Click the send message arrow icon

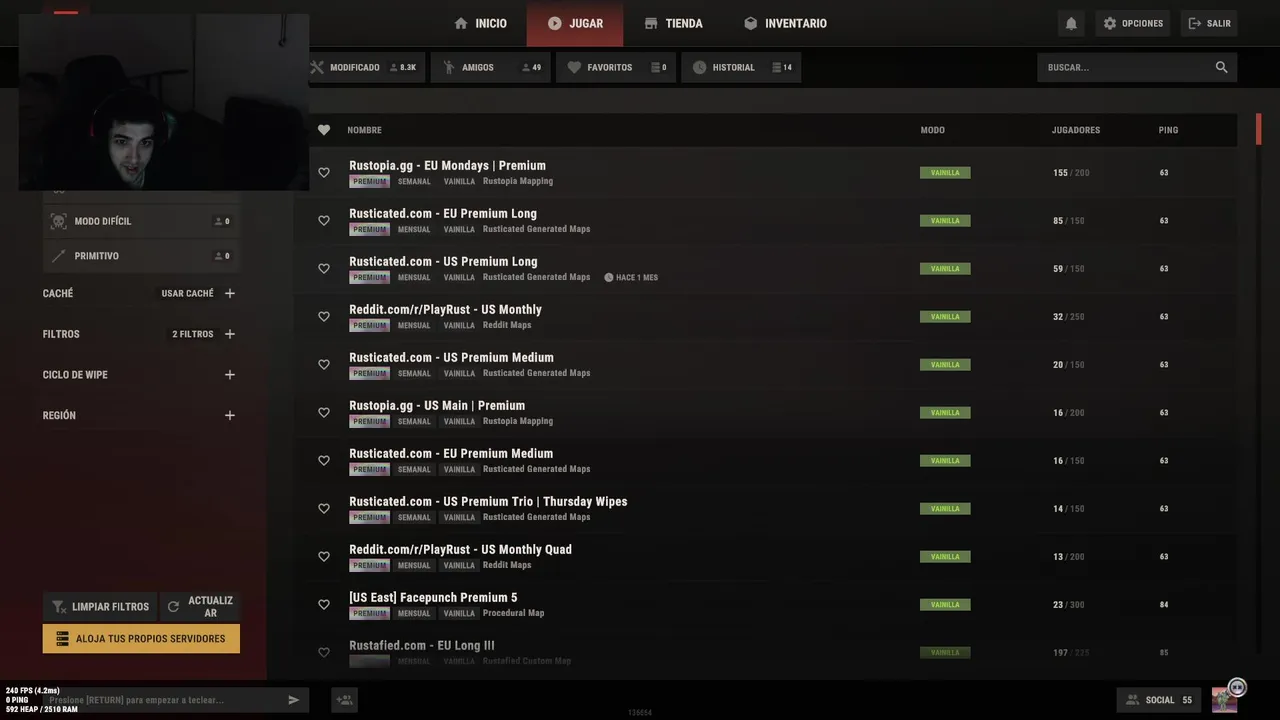click(293, 700)
